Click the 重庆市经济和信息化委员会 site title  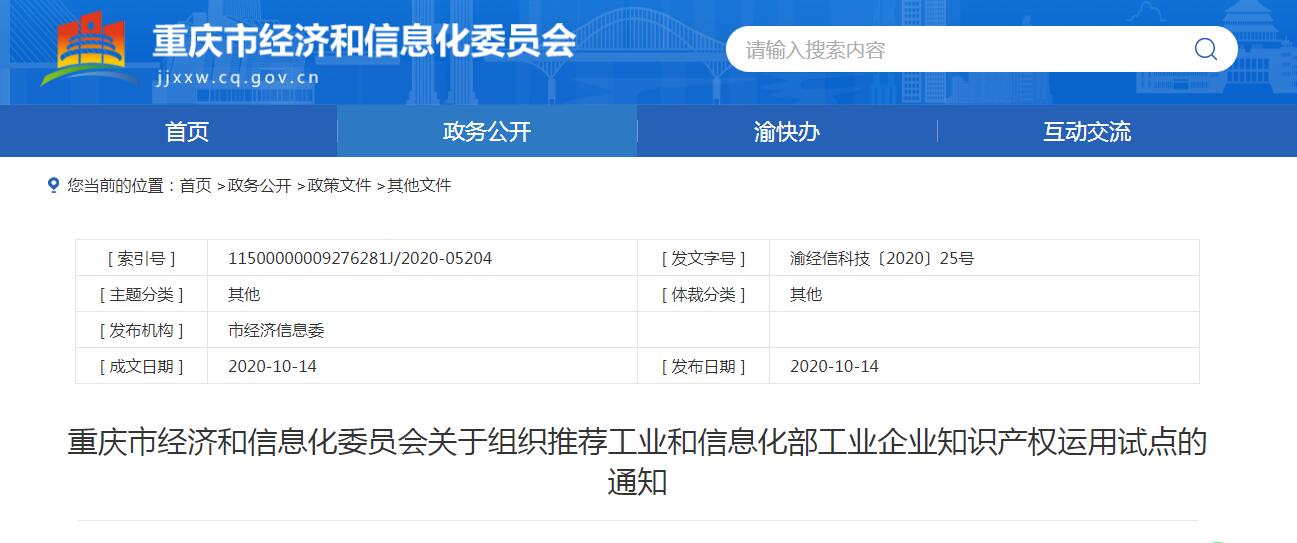[363, 40]
